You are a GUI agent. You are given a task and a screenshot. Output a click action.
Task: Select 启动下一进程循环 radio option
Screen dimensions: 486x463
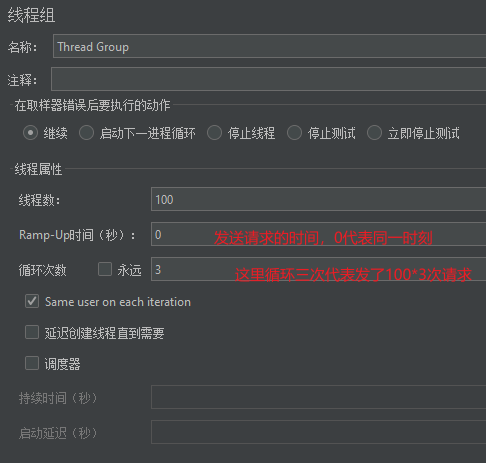pos(86,133)
